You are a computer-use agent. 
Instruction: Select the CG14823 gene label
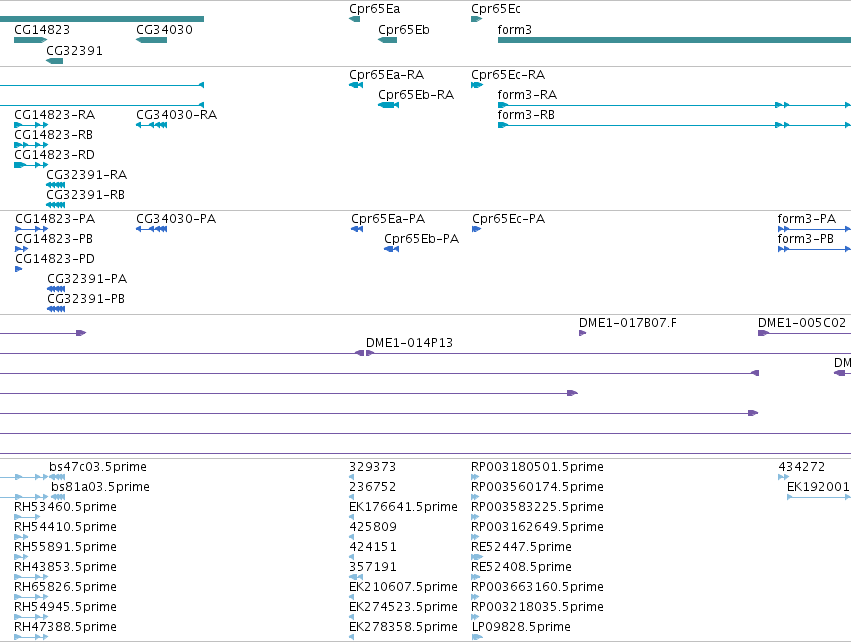(42, 30)
